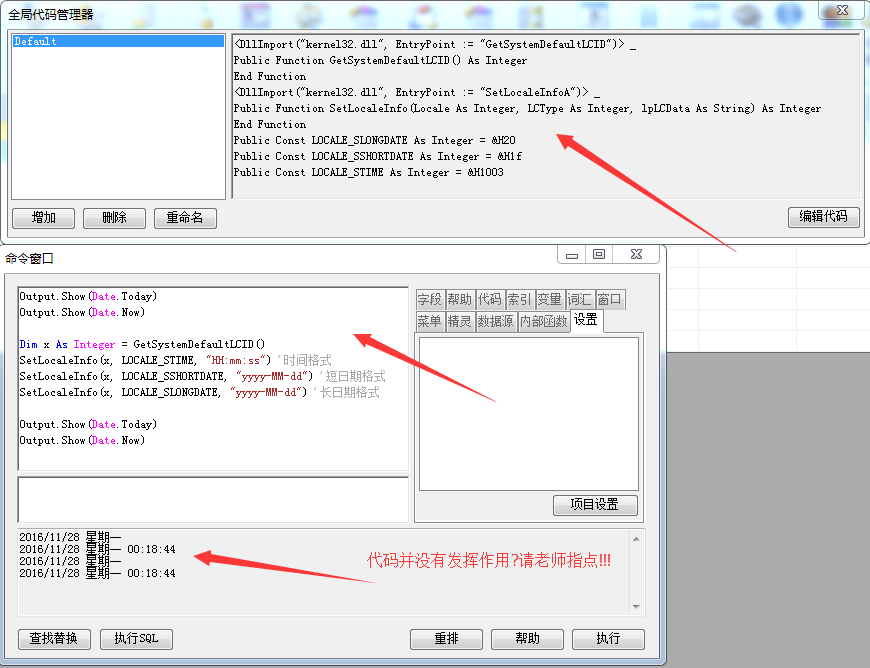Click 重命名 to rename the code
Viewport: 870px width, 668px height.
(x=185, y=218)
